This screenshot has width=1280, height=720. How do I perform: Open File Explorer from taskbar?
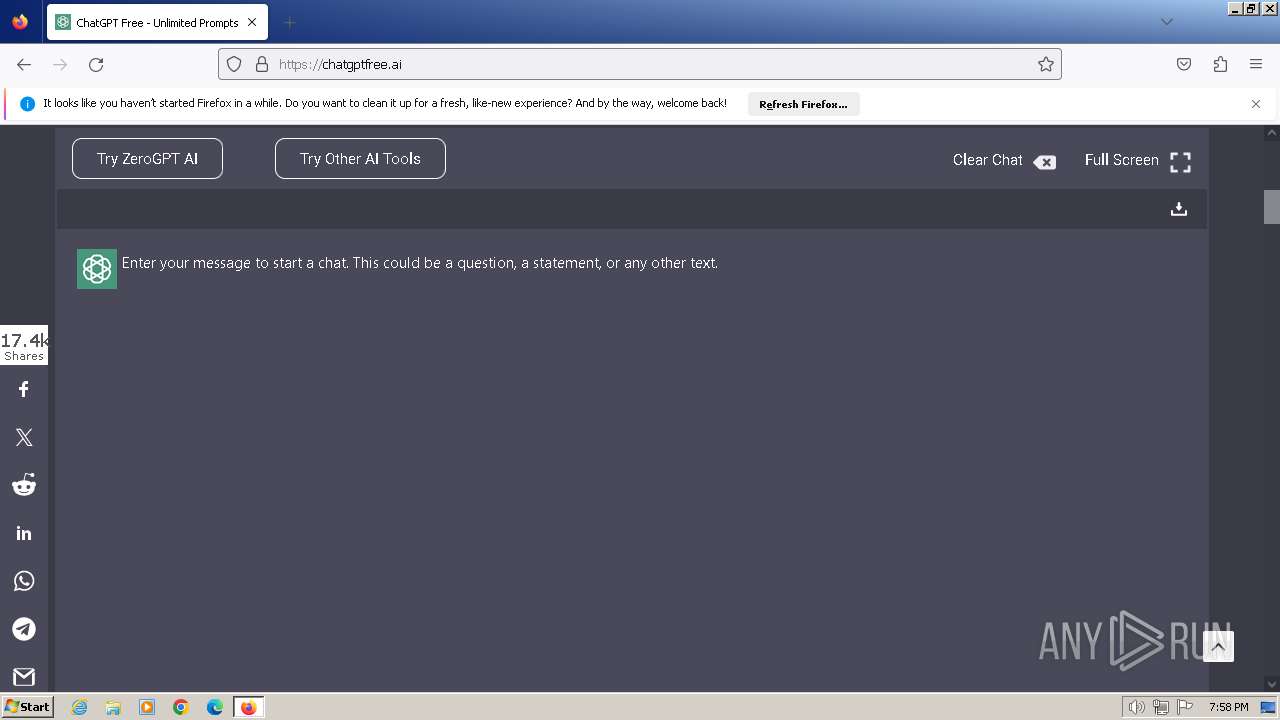[113, 707]
